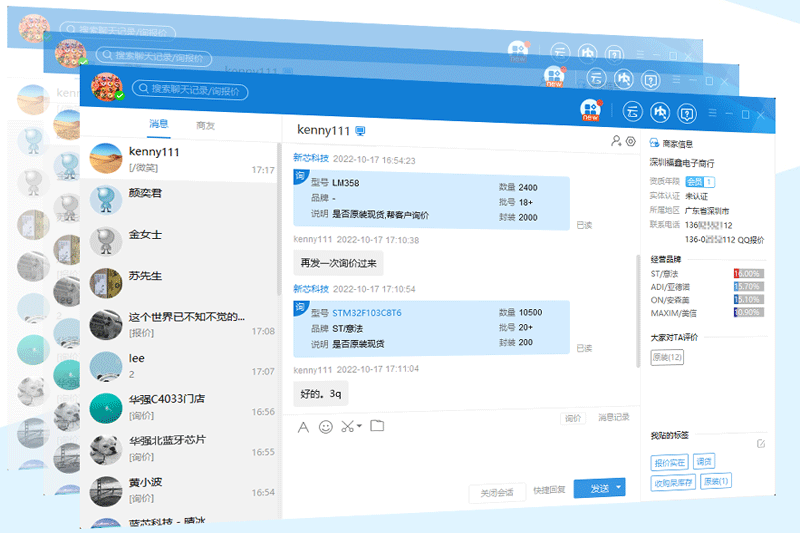
Task: Click the search chat records input field
Action: 200,89
